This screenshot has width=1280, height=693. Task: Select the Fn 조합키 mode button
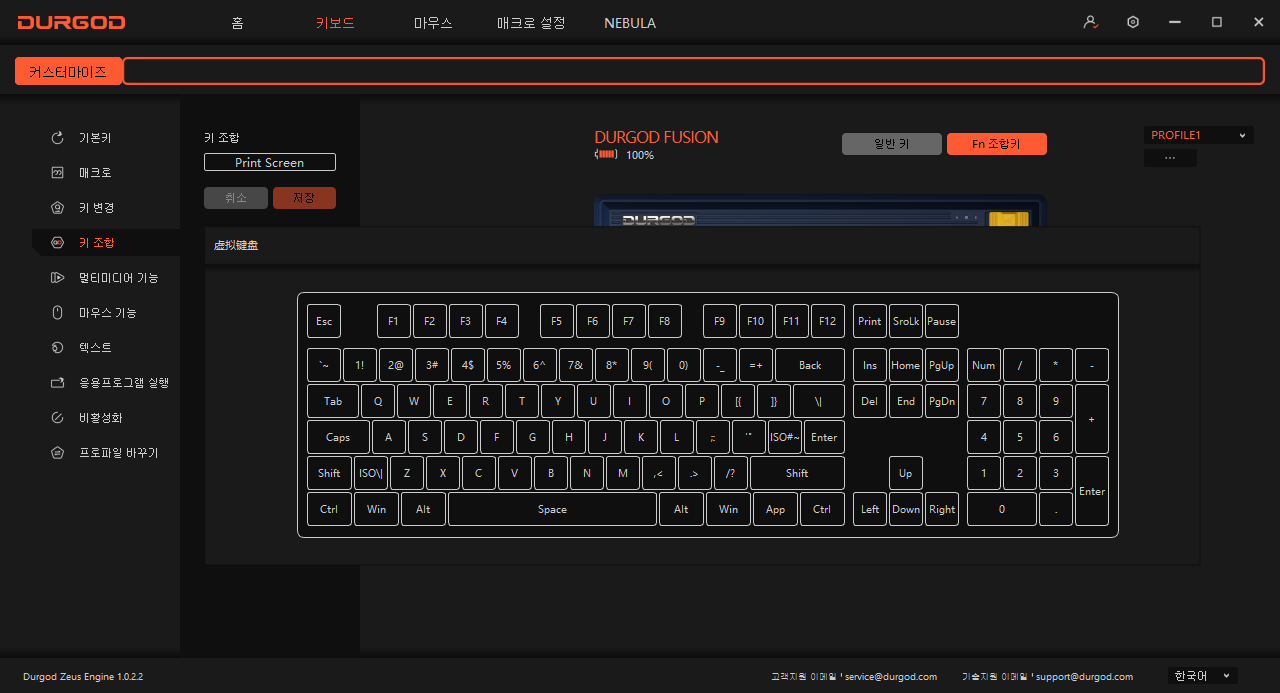pyautogui.click(x=997, y=144)
